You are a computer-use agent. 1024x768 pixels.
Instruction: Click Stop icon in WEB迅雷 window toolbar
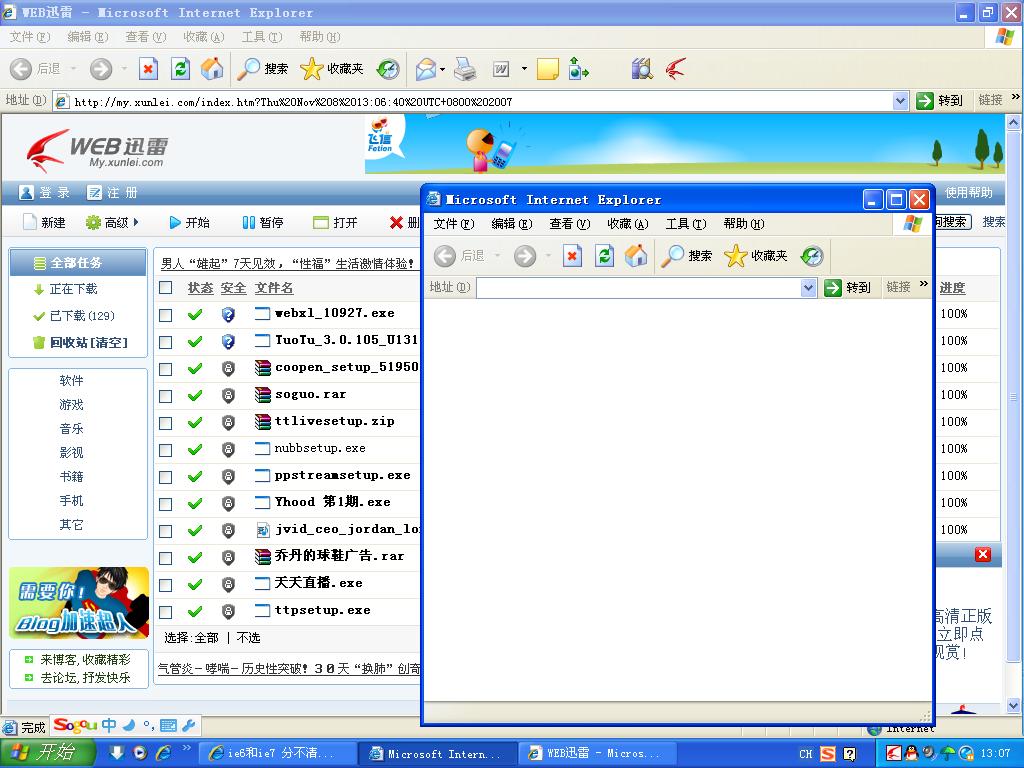(x=148, y=69)
